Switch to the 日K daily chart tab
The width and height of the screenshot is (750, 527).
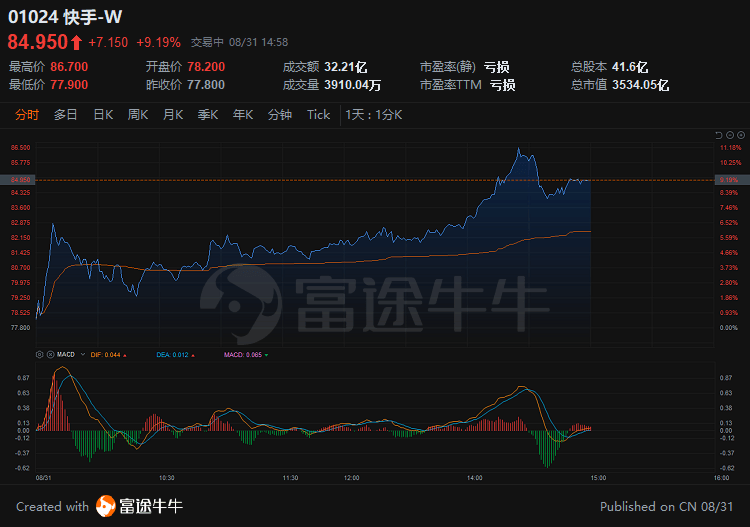pos(103,115)
